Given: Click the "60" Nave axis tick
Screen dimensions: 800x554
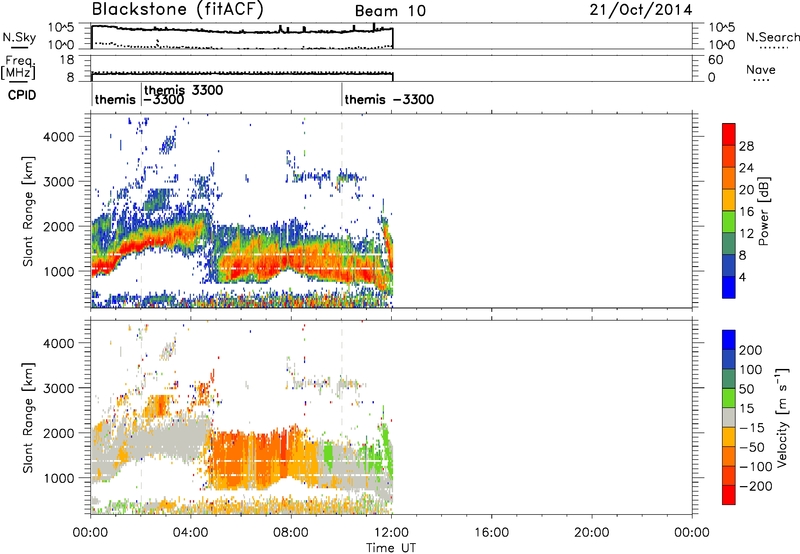Looking at the screenshot, I should pos(715,60).
